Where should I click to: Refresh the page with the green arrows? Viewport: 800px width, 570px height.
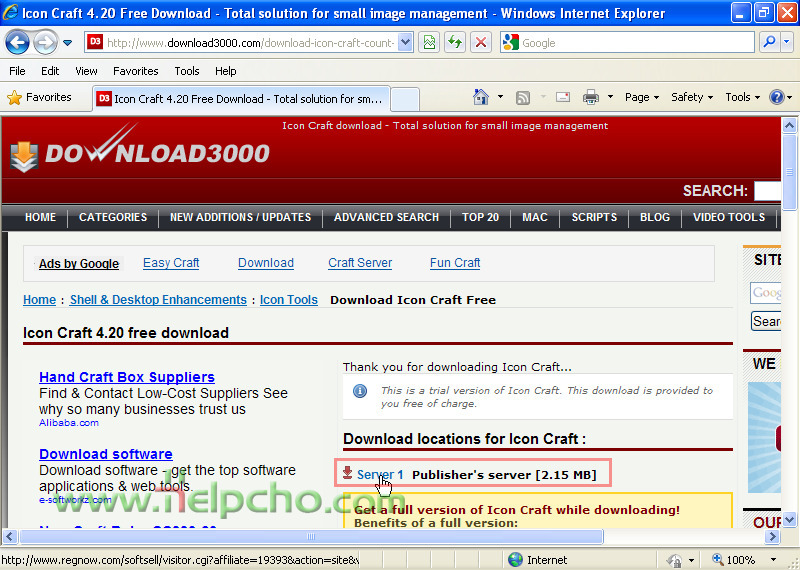(x=455, y=42)
